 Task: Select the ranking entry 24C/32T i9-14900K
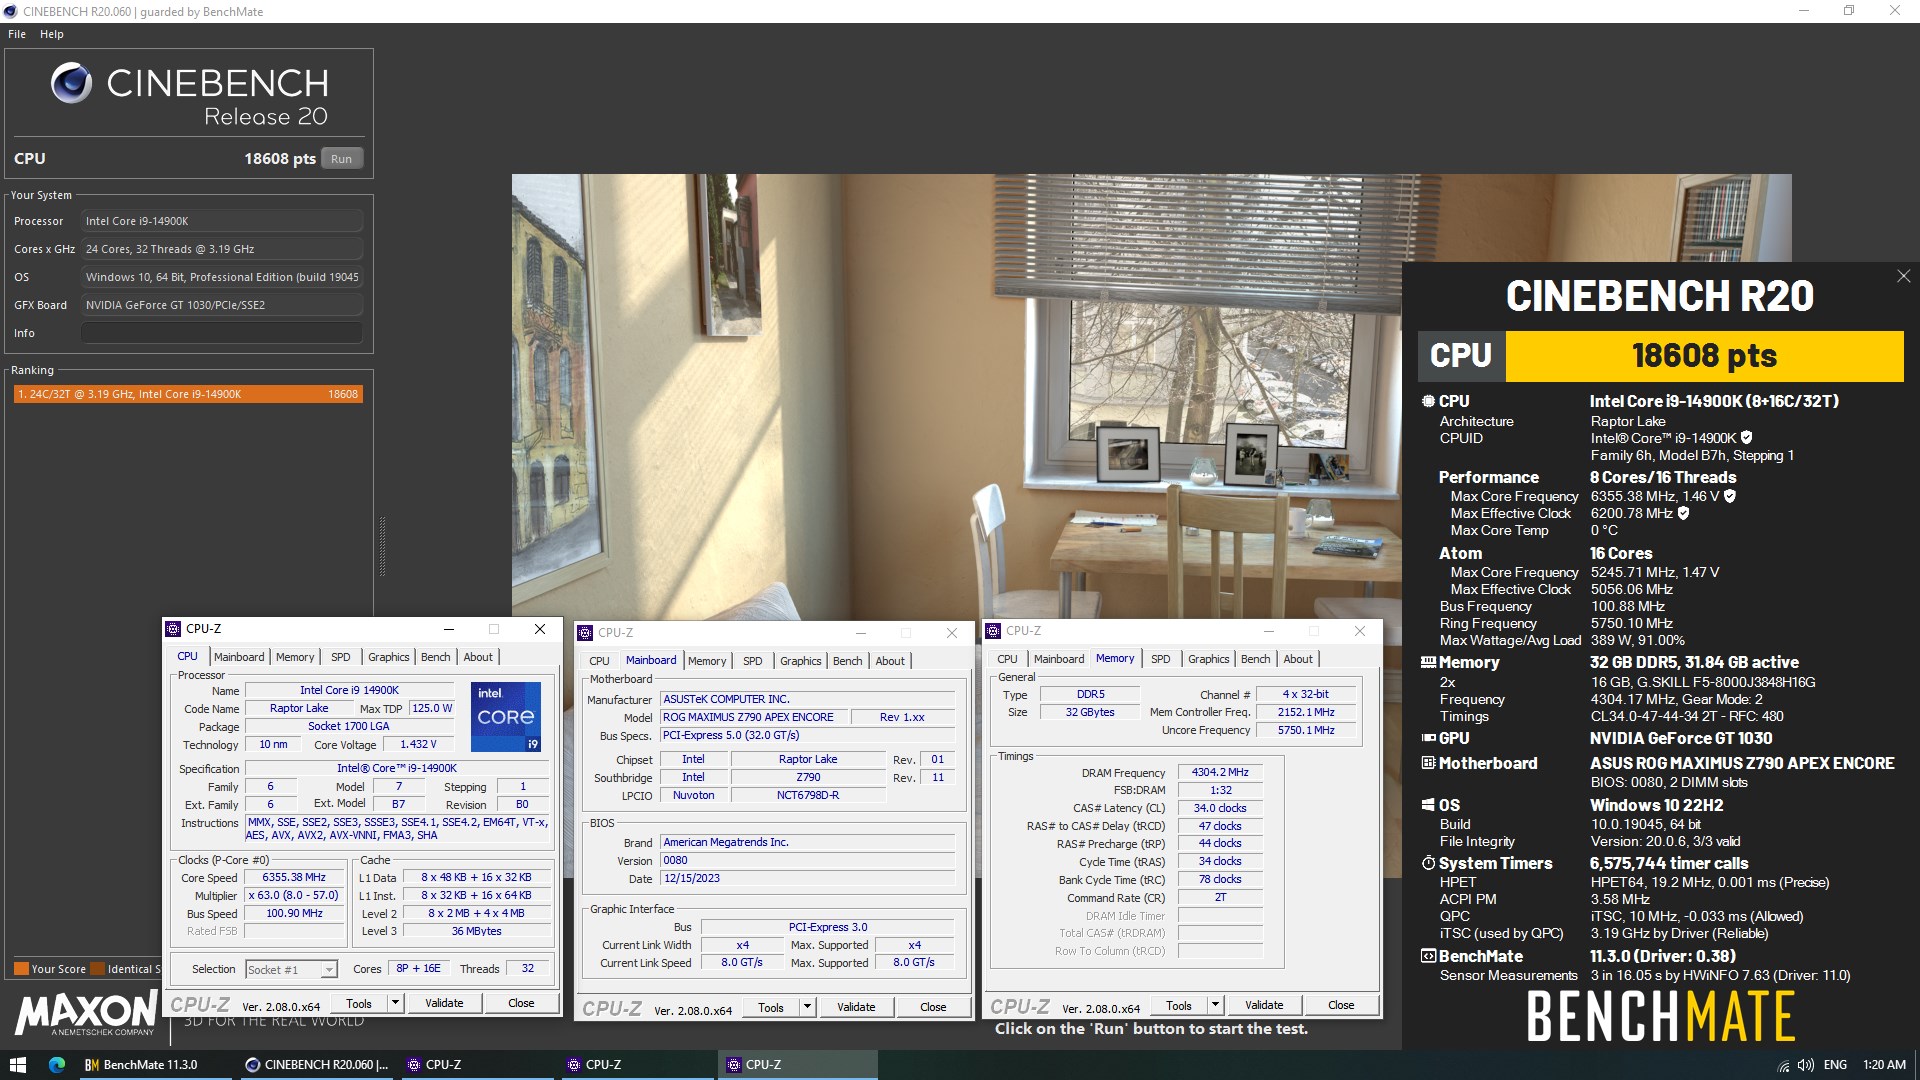(188, 394)
